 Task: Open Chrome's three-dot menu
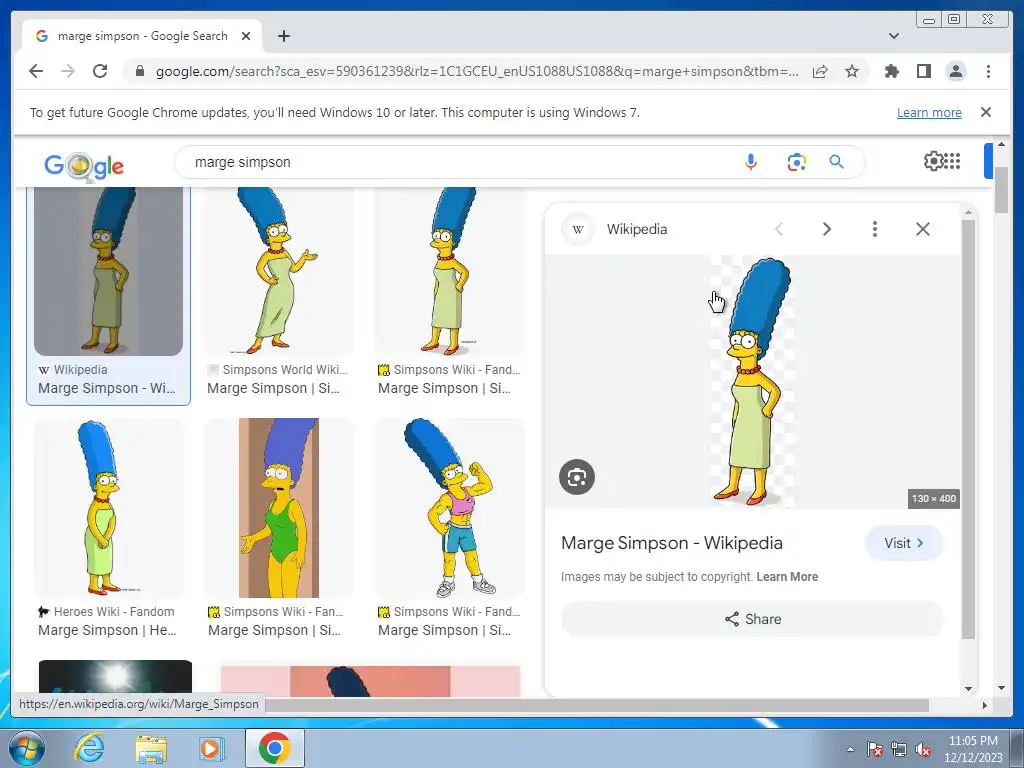pyautogui.click(x=988, y=71)
